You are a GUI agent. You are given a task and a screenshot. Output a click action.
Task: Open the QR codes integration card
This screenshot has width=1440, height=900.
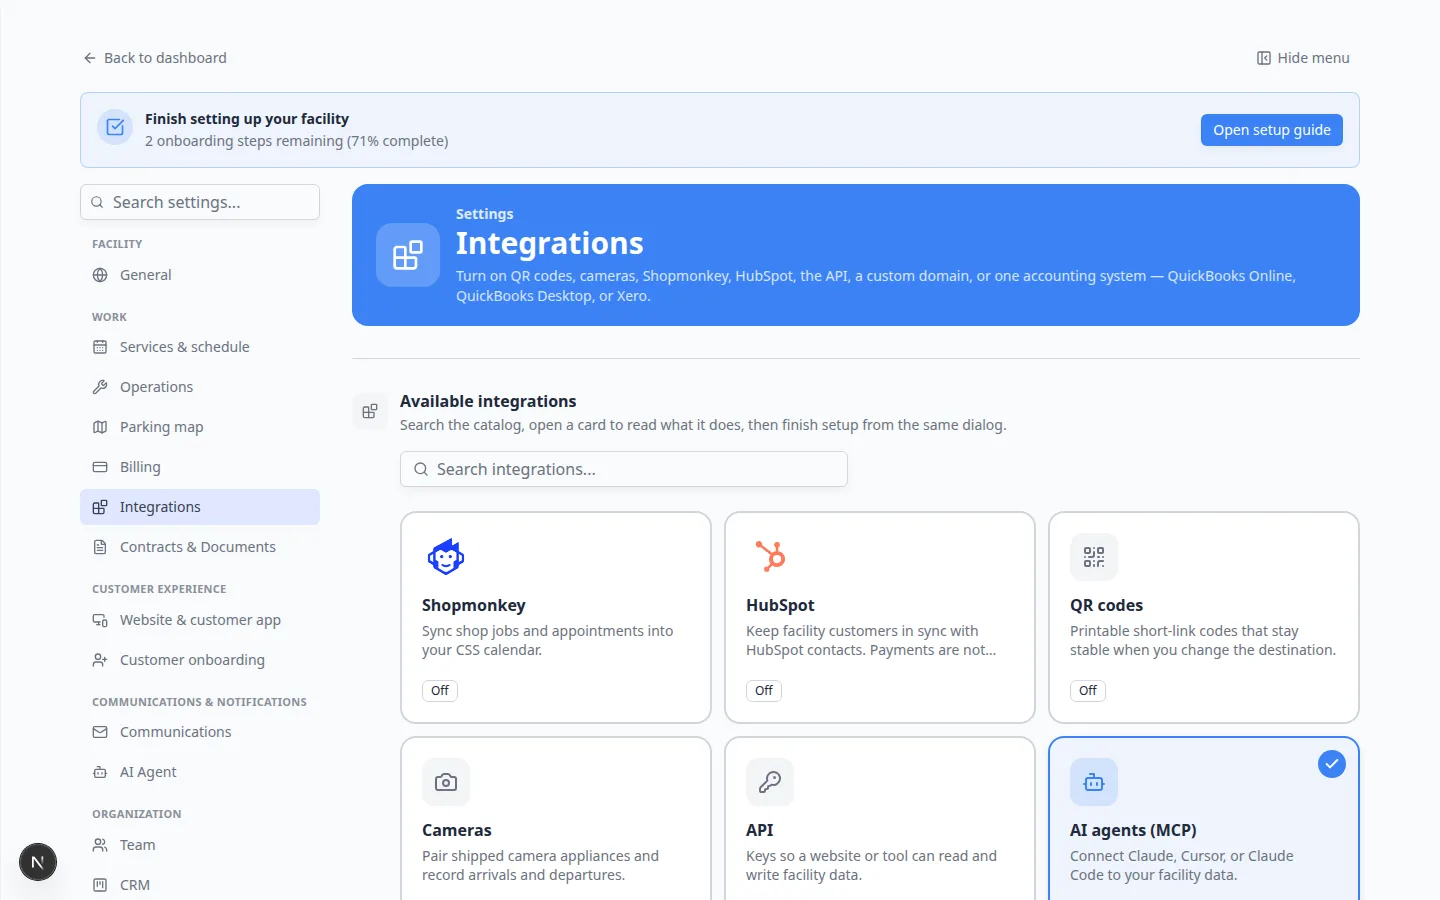(x=1204, y=617)
